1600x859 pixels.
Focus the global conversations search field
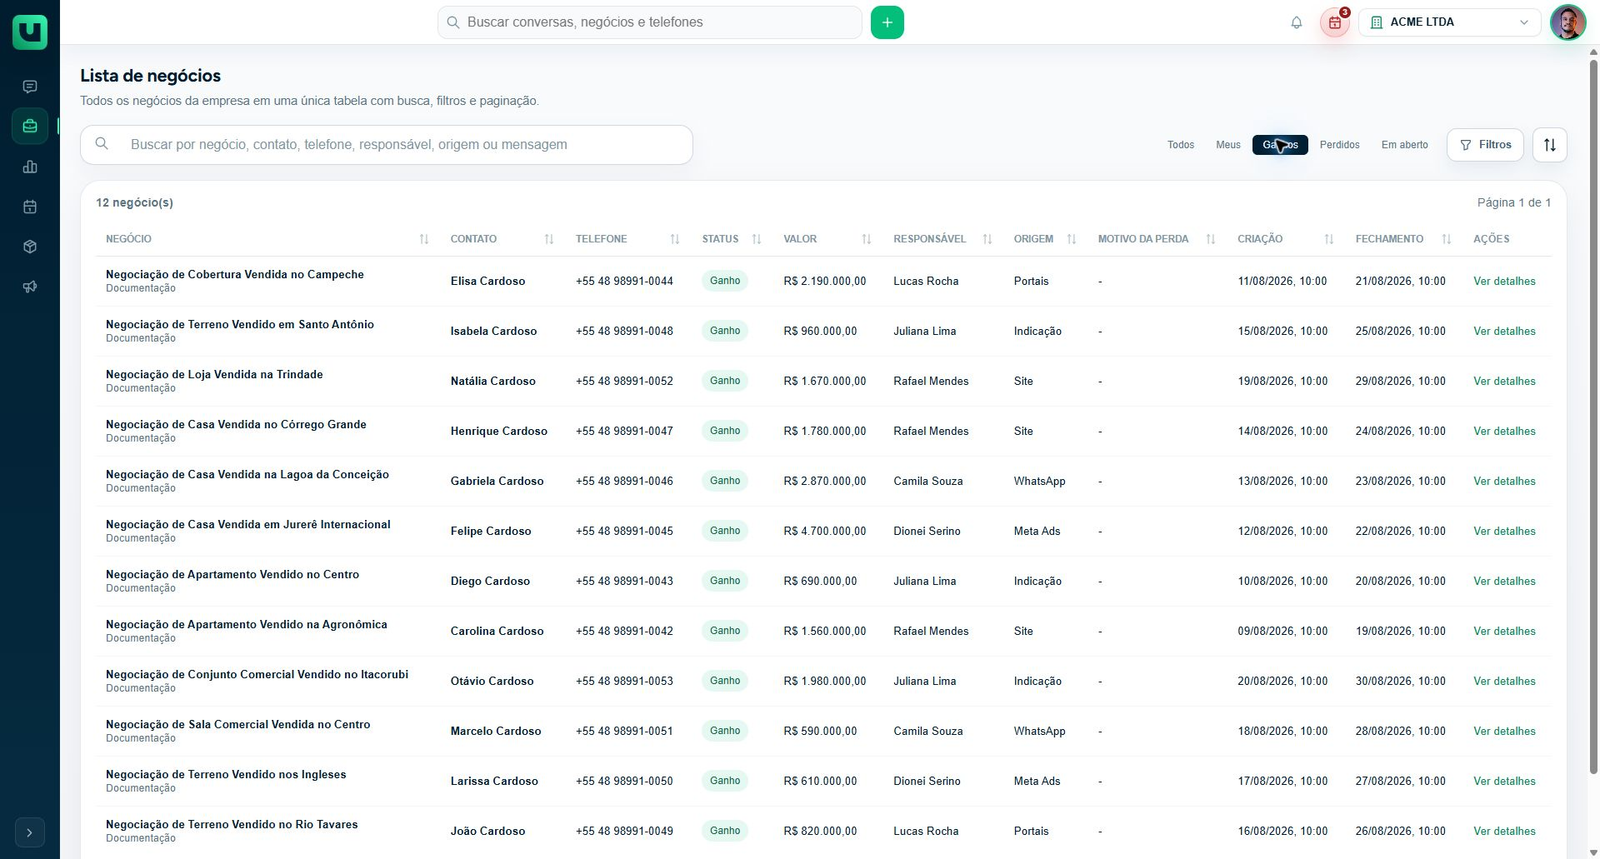pyautogui.click(x=650, y=22)
